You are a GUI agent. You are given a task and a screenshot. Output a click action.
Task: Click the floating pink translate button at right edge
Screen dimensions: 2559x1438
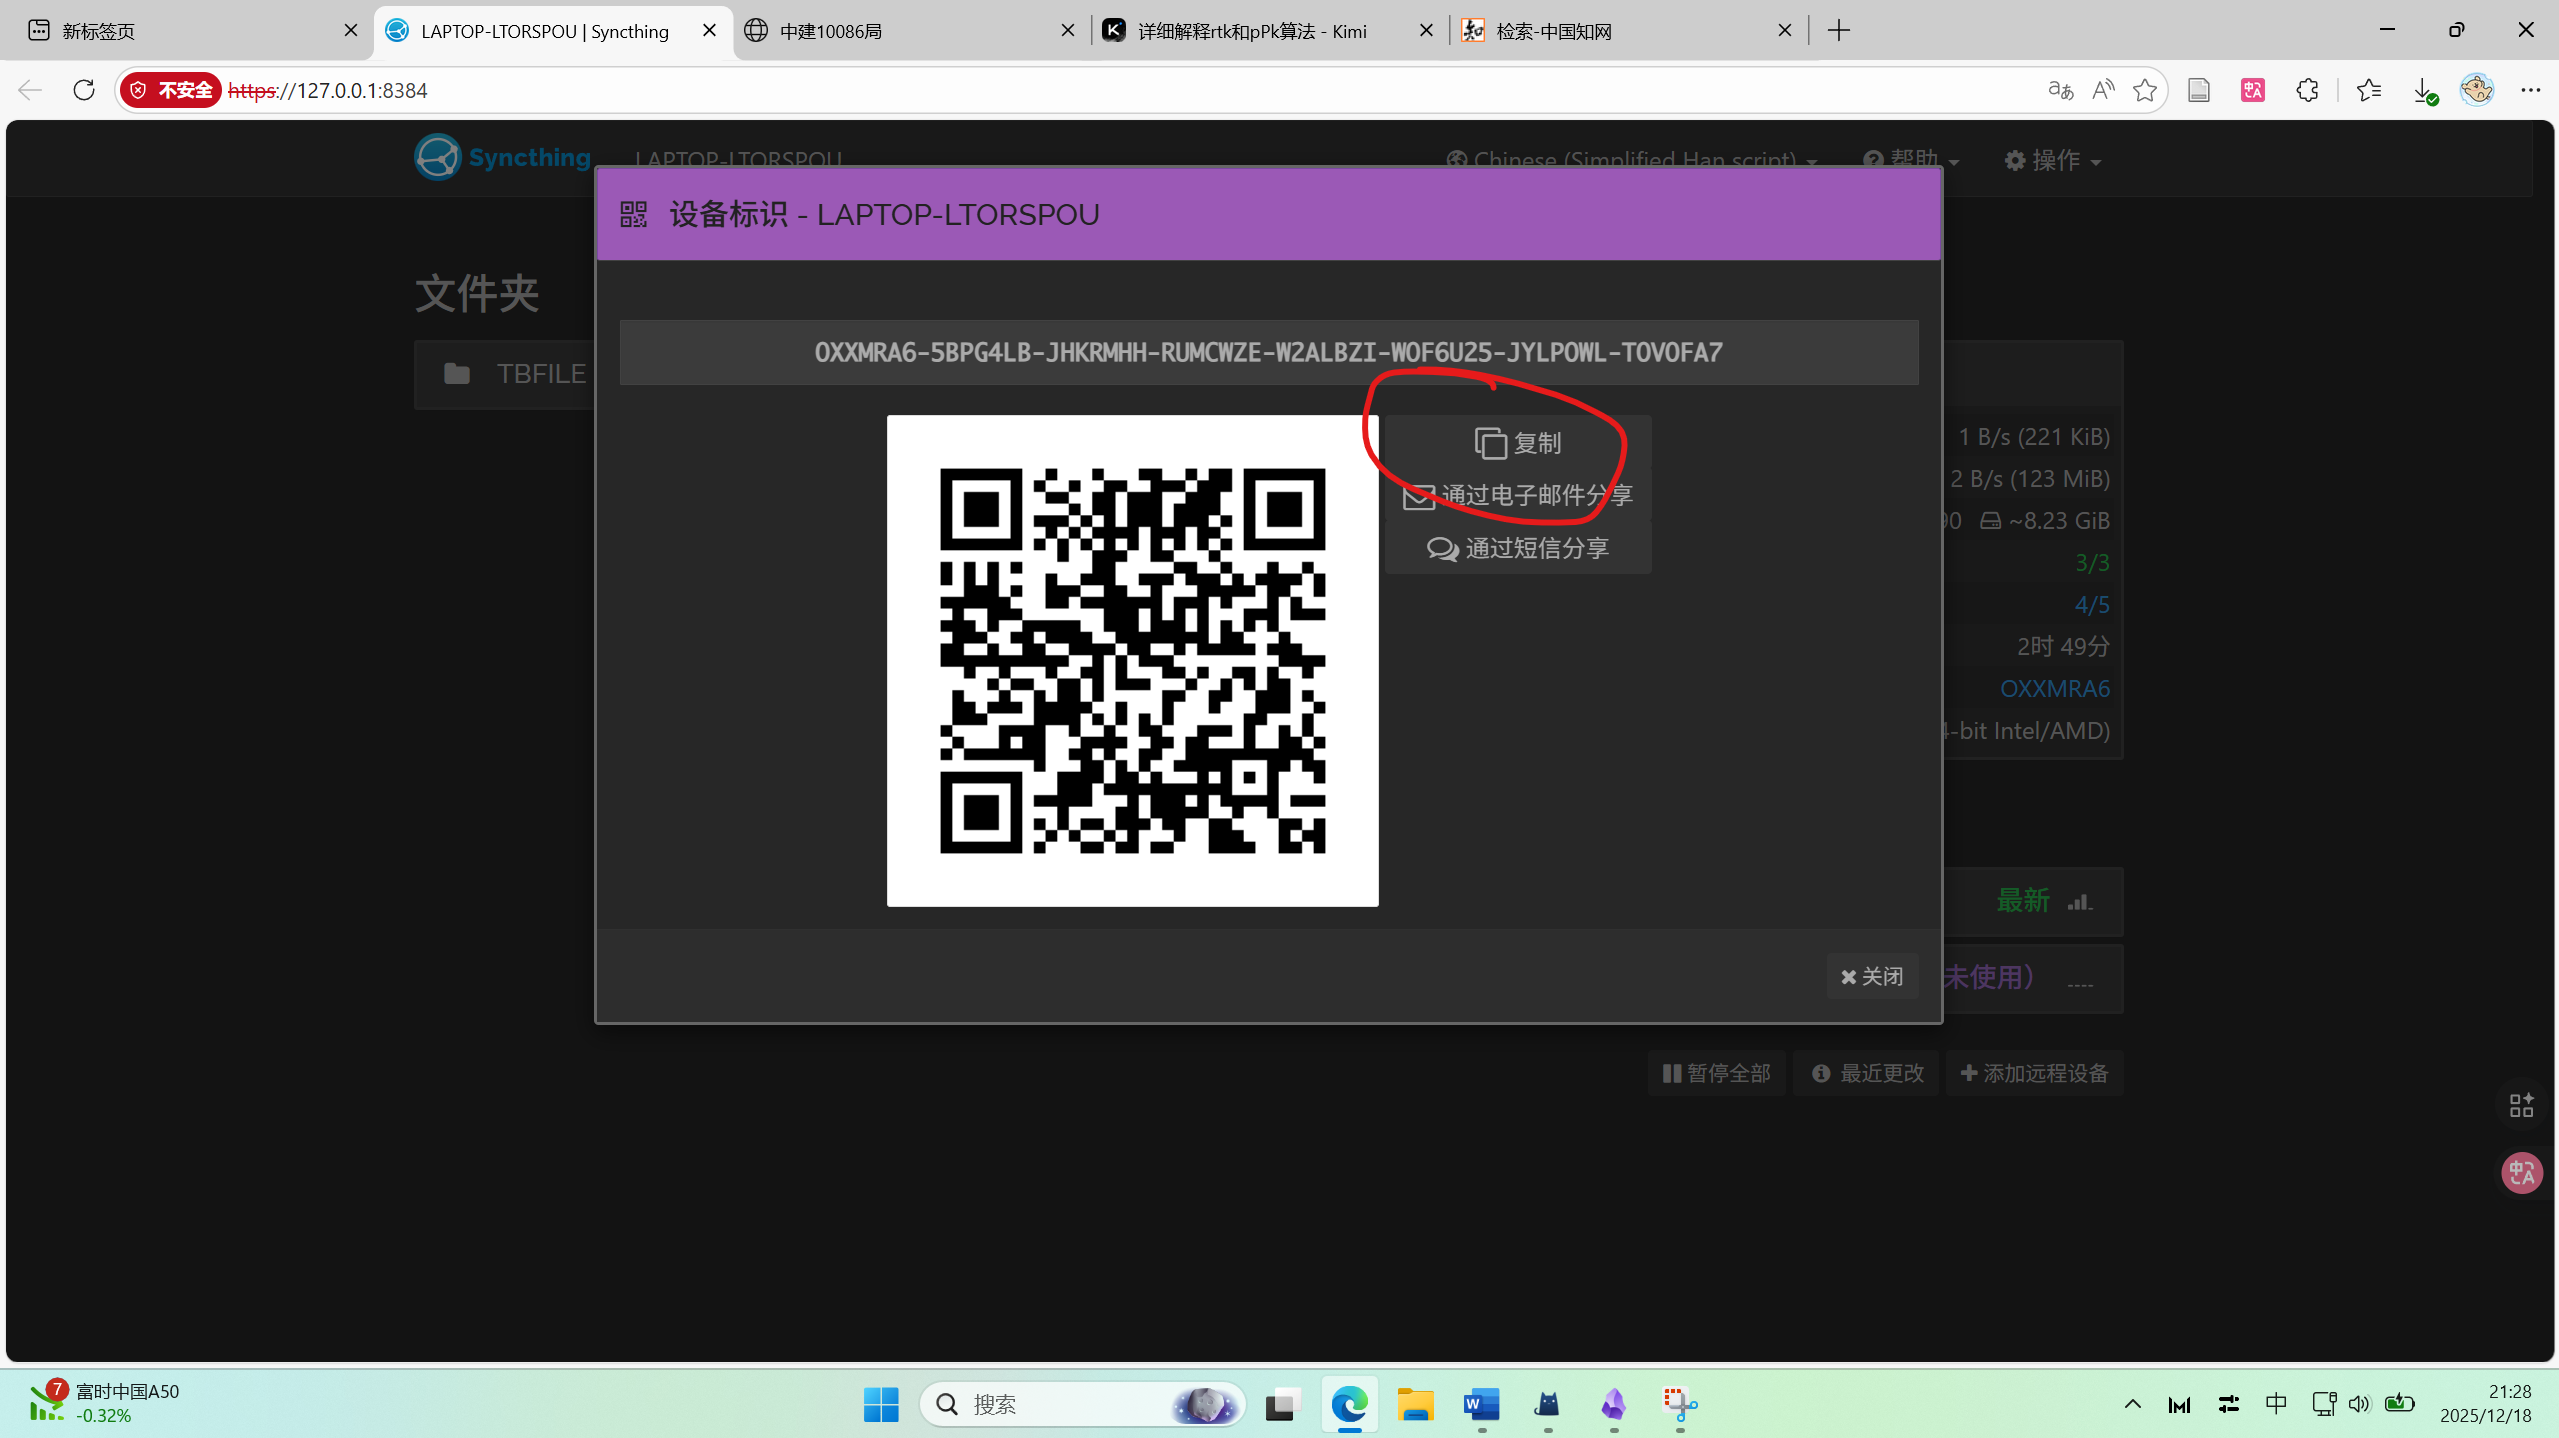tap(2521, 1172)
